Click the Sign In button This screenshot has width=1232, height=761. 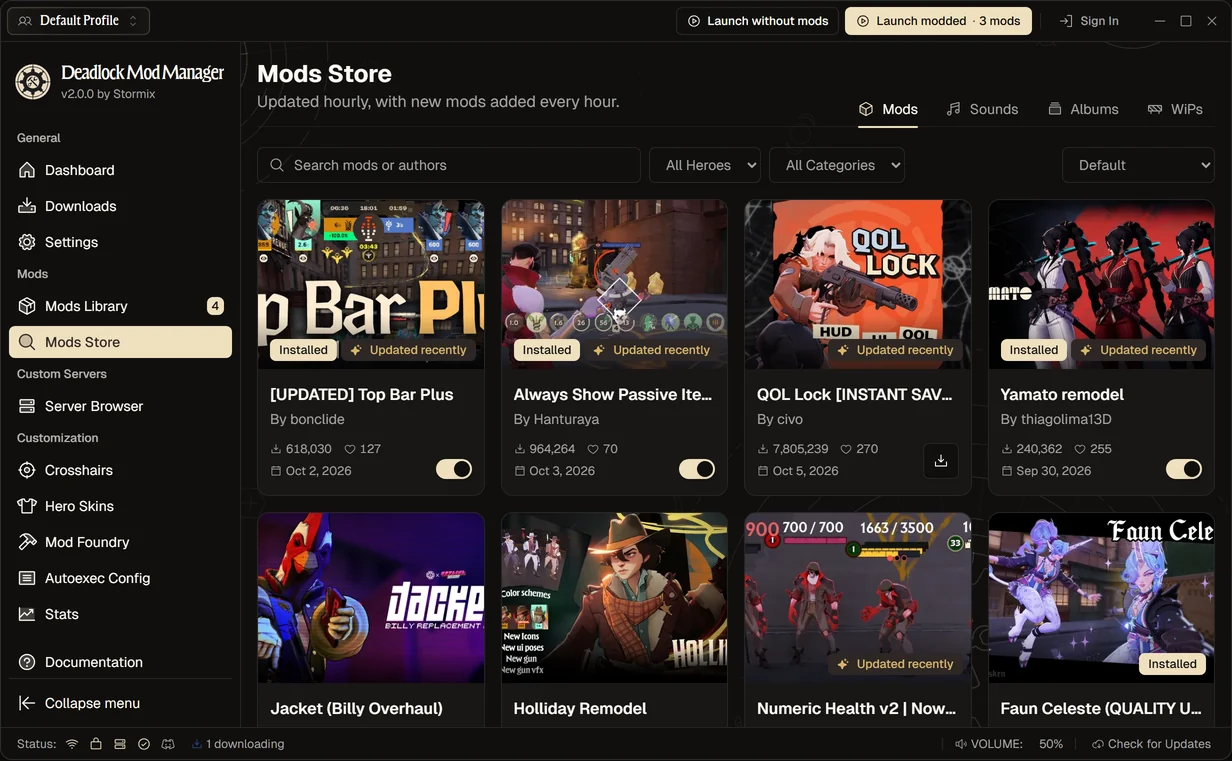tap(1089, 21)
